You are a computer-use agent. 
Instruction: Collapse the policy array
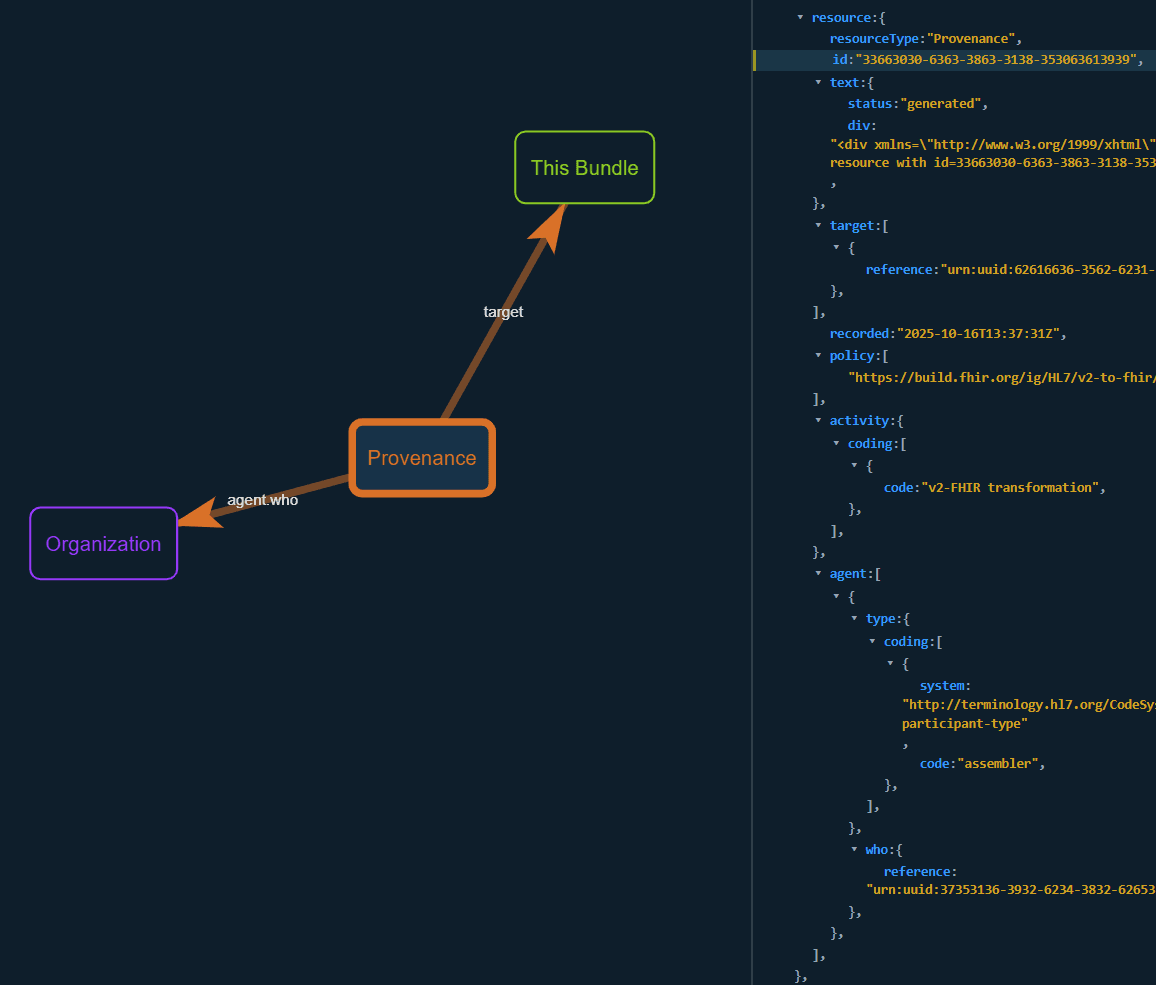818,355
